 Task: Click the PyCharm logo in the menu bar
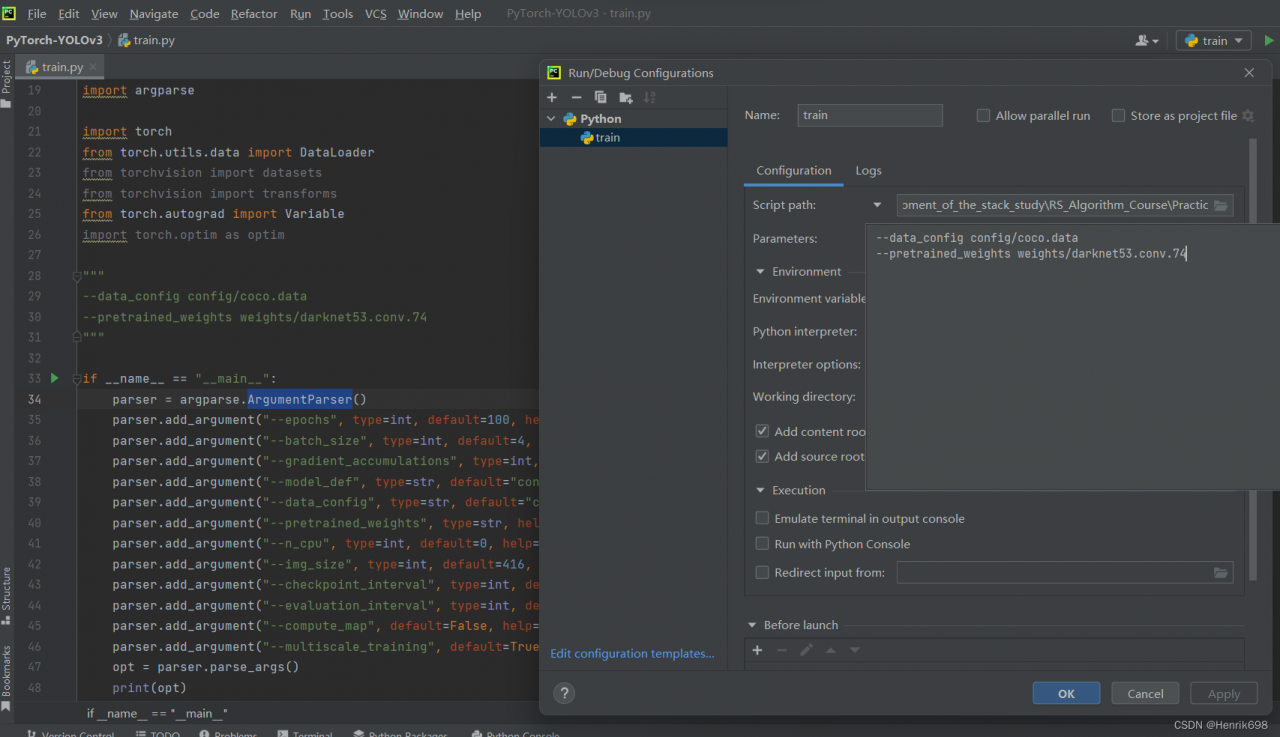coord(9,13)
